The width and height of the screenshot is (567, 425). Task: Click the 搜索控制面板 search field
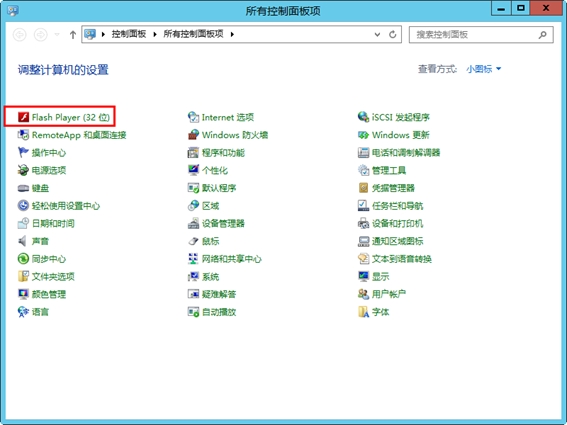click(481, 35)
